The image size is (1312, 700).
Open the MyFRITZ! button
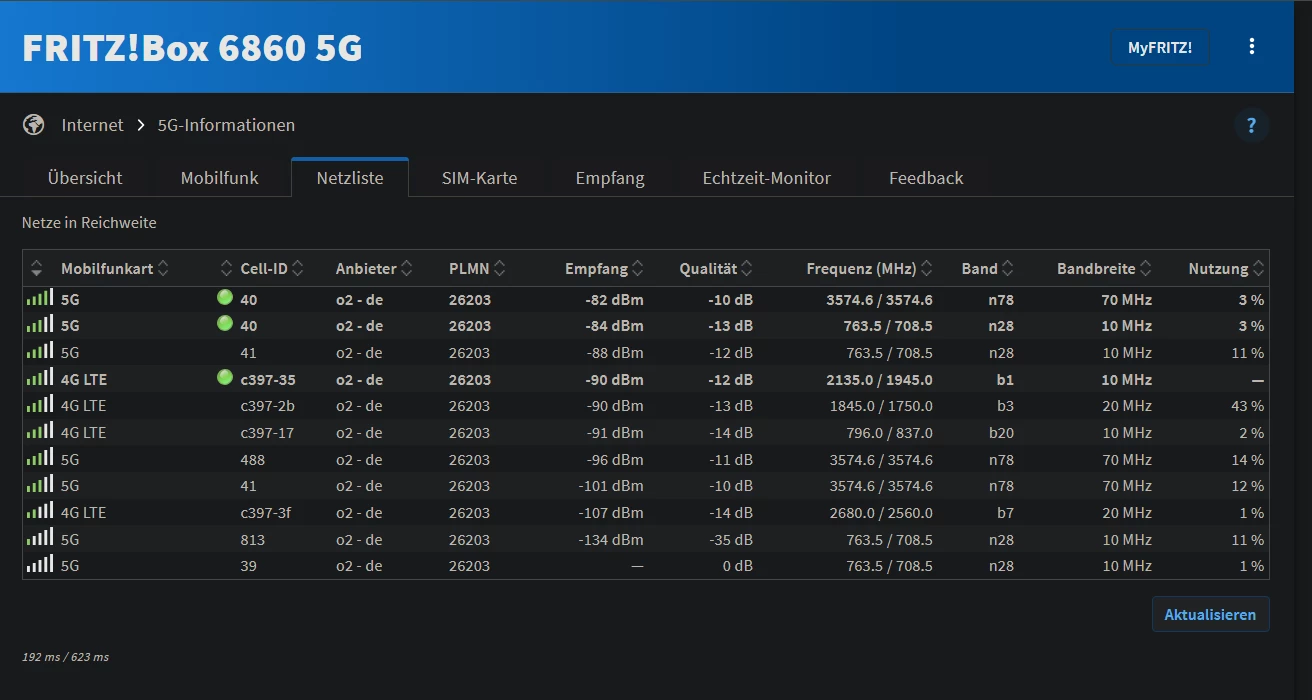1160,47
